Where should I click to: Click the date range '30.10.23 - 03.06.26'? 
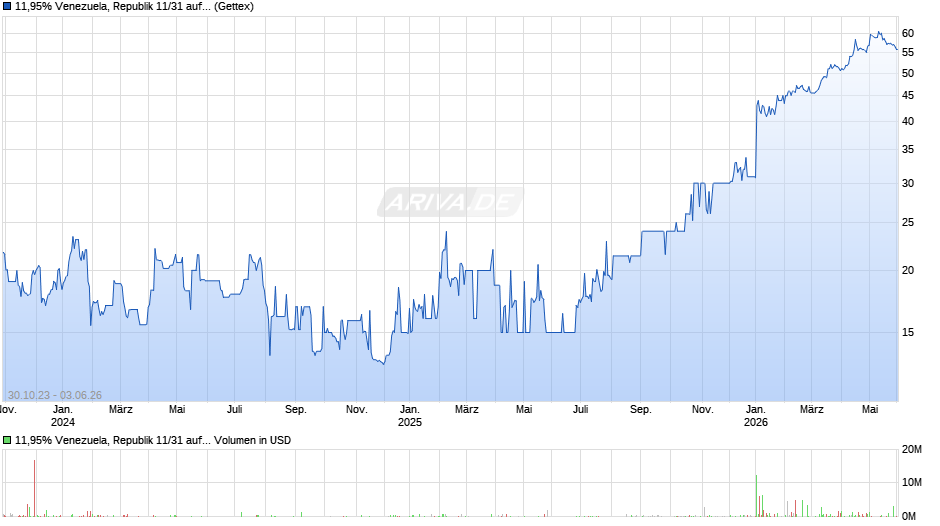click(x=55, y=395)
